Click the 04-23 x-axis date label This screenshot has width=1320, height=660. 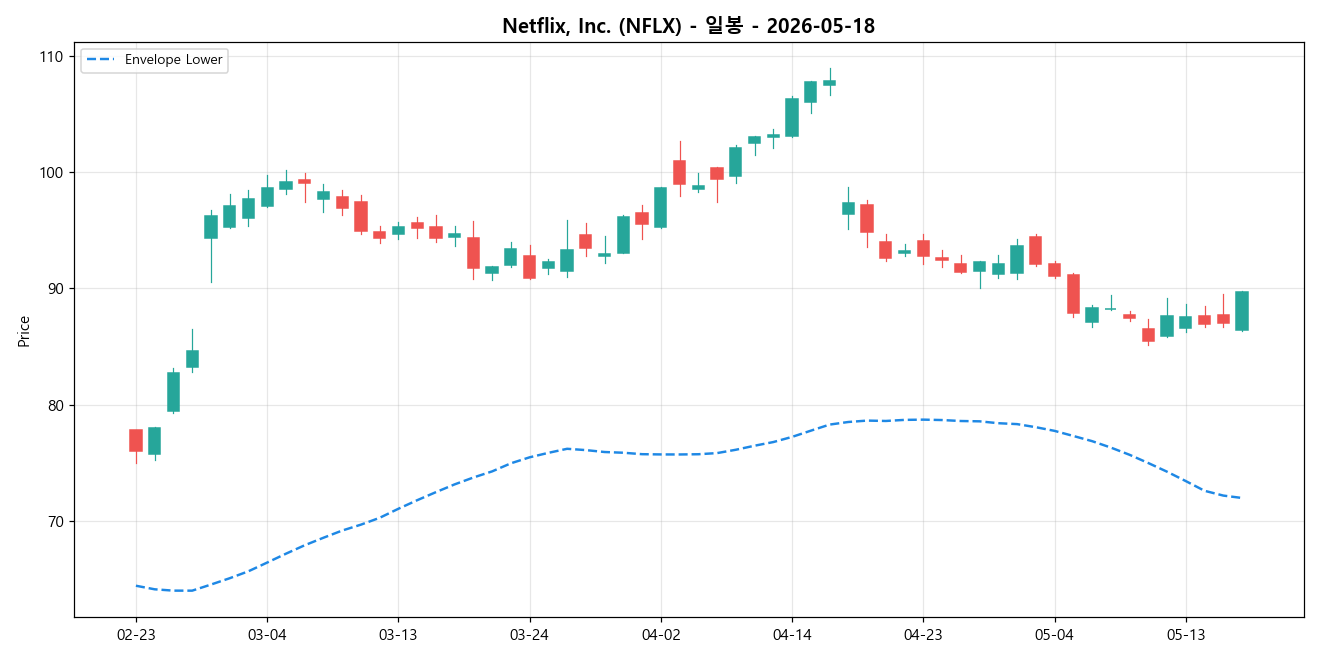(923, 634)
